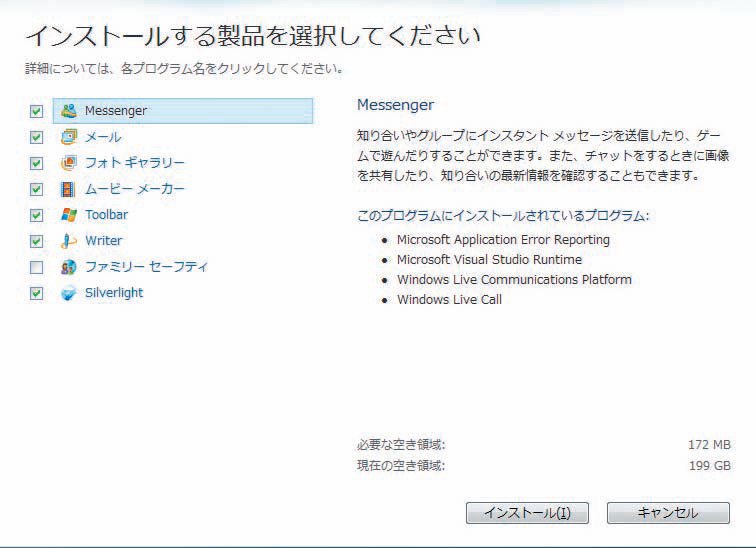The height and width of the screenshot is (548, 756).
Task: Click the キャンセル button
Action: click(668, 513)
